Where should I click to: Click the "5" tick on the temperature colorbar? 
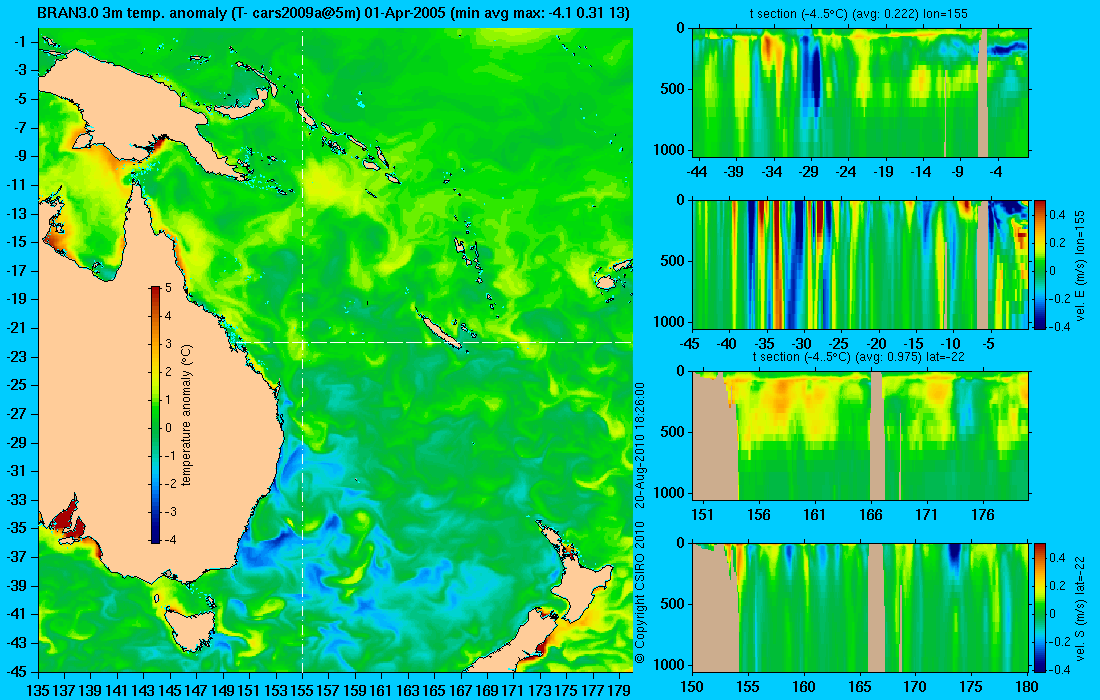pos(168,288)
